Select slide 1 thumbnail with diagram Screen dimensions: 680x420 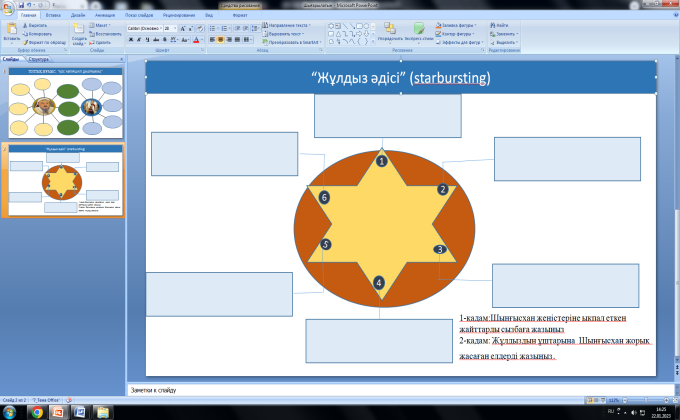pyautogui.click(x=66, y=103)
